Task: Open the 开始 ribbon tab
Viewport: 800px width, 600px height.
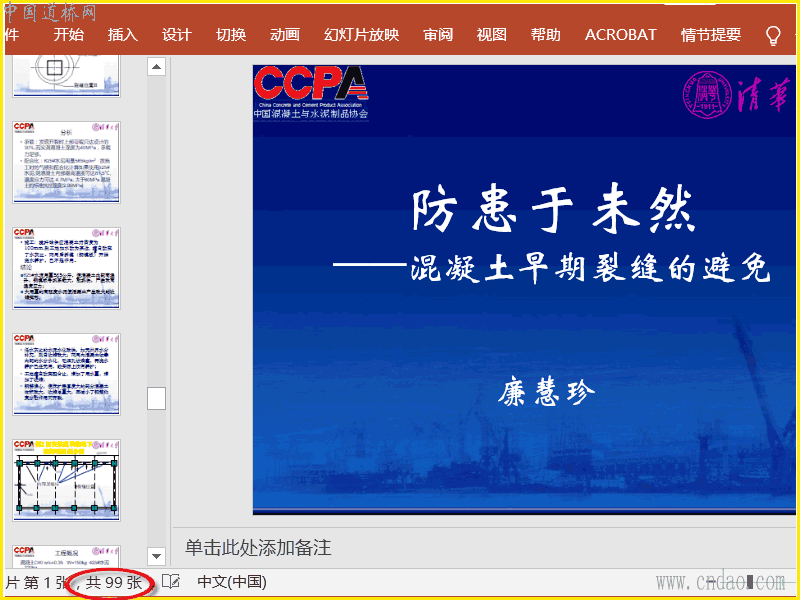Action: 68,35
